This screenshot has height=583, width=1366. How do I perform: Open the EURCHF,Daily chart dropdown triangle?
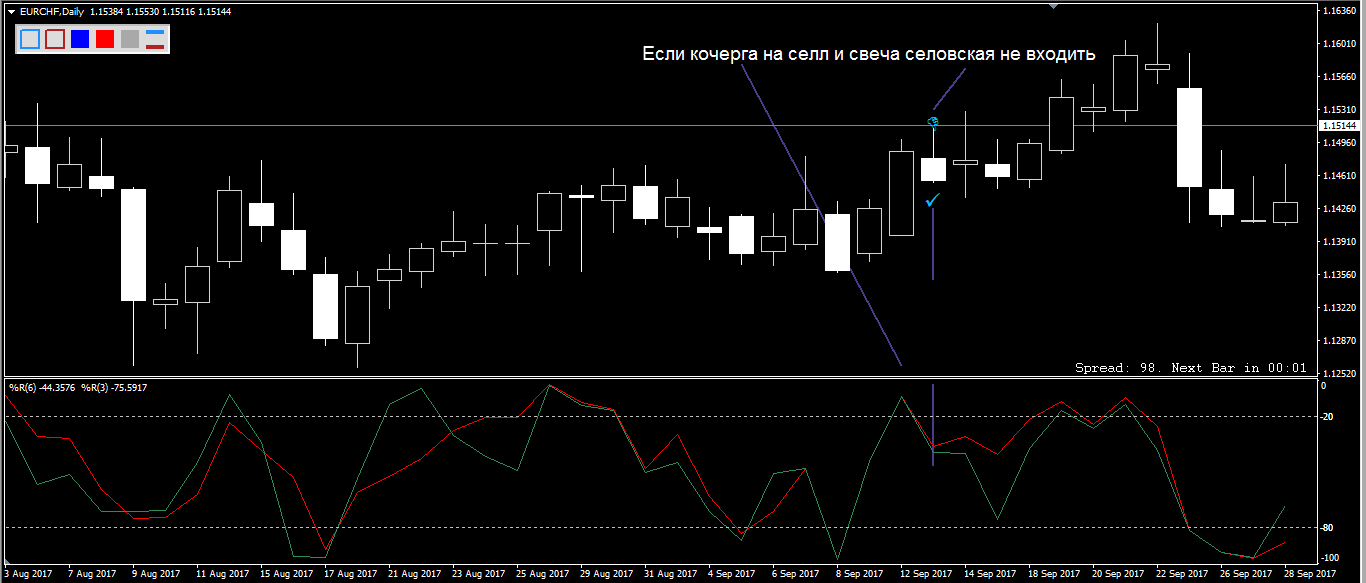[x=10, y=10]
